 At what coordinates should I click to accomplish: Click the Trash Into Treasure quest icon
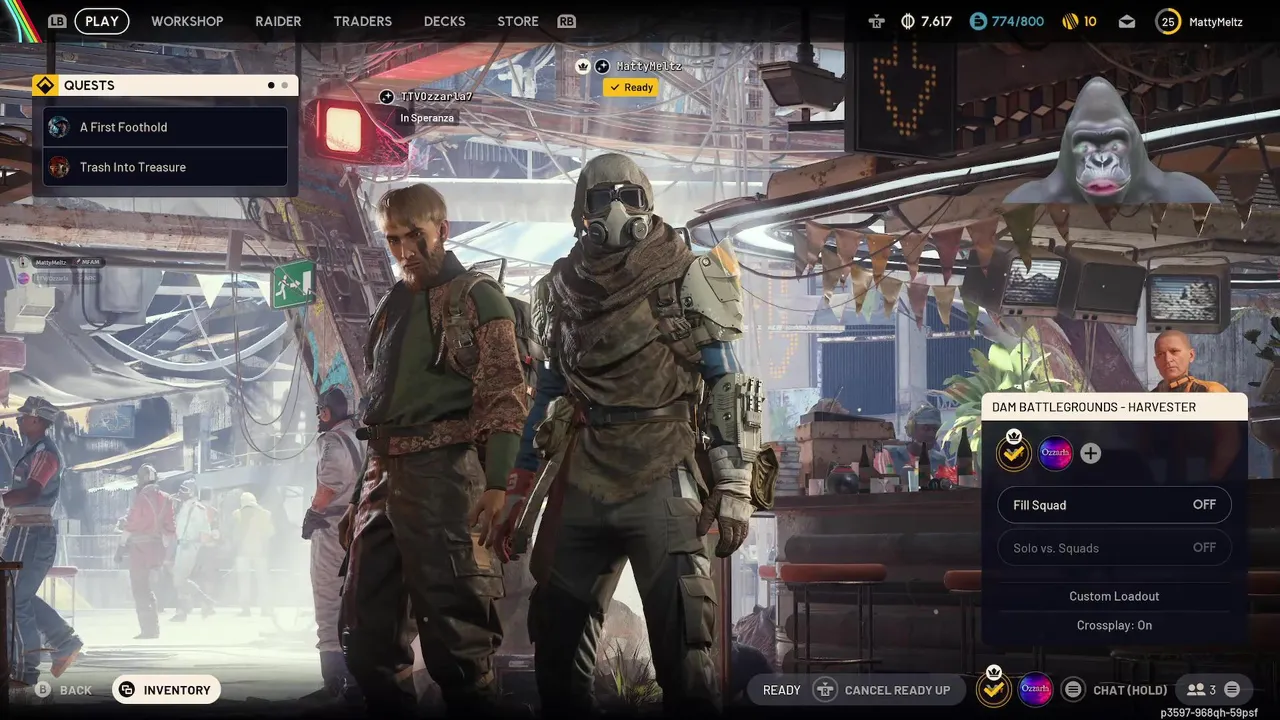point(60,167)
